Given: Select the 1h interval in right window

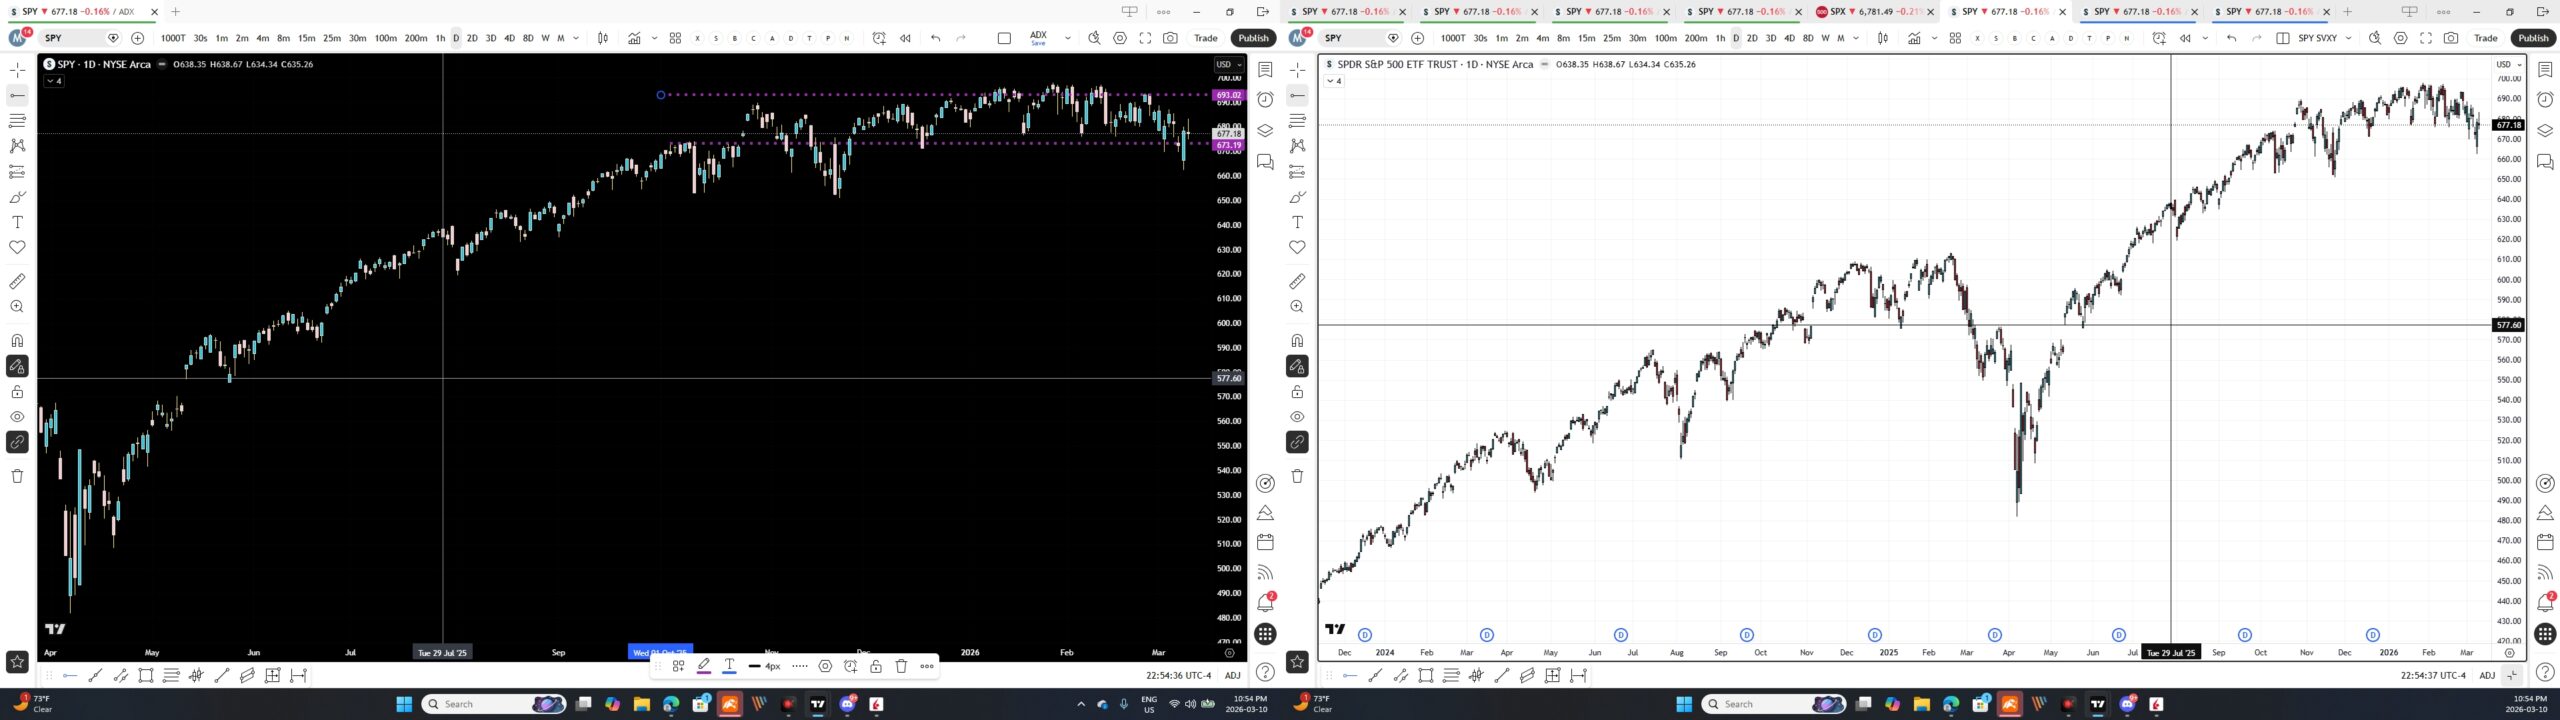Looking at the screenshot, I should pos(1720,38).
